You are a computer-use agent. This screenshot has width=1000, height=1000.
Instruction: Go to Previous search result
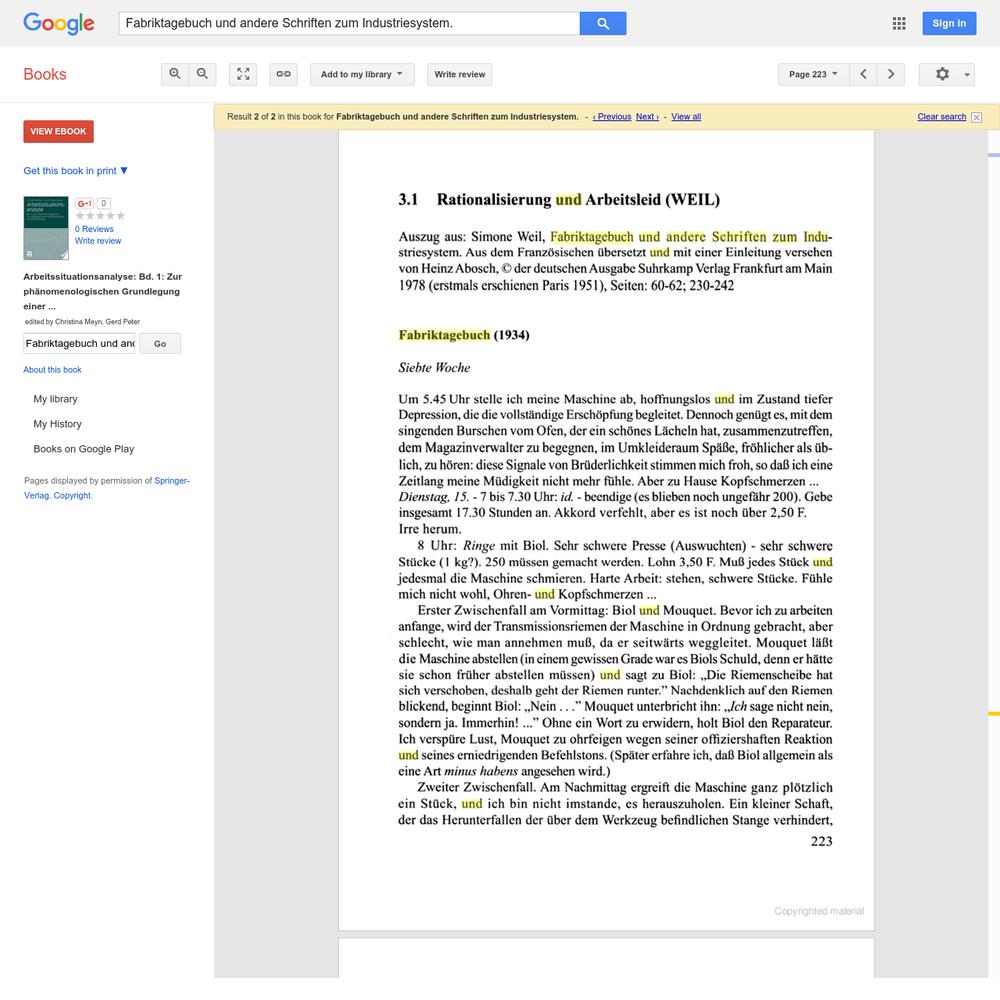coord(612,117)
